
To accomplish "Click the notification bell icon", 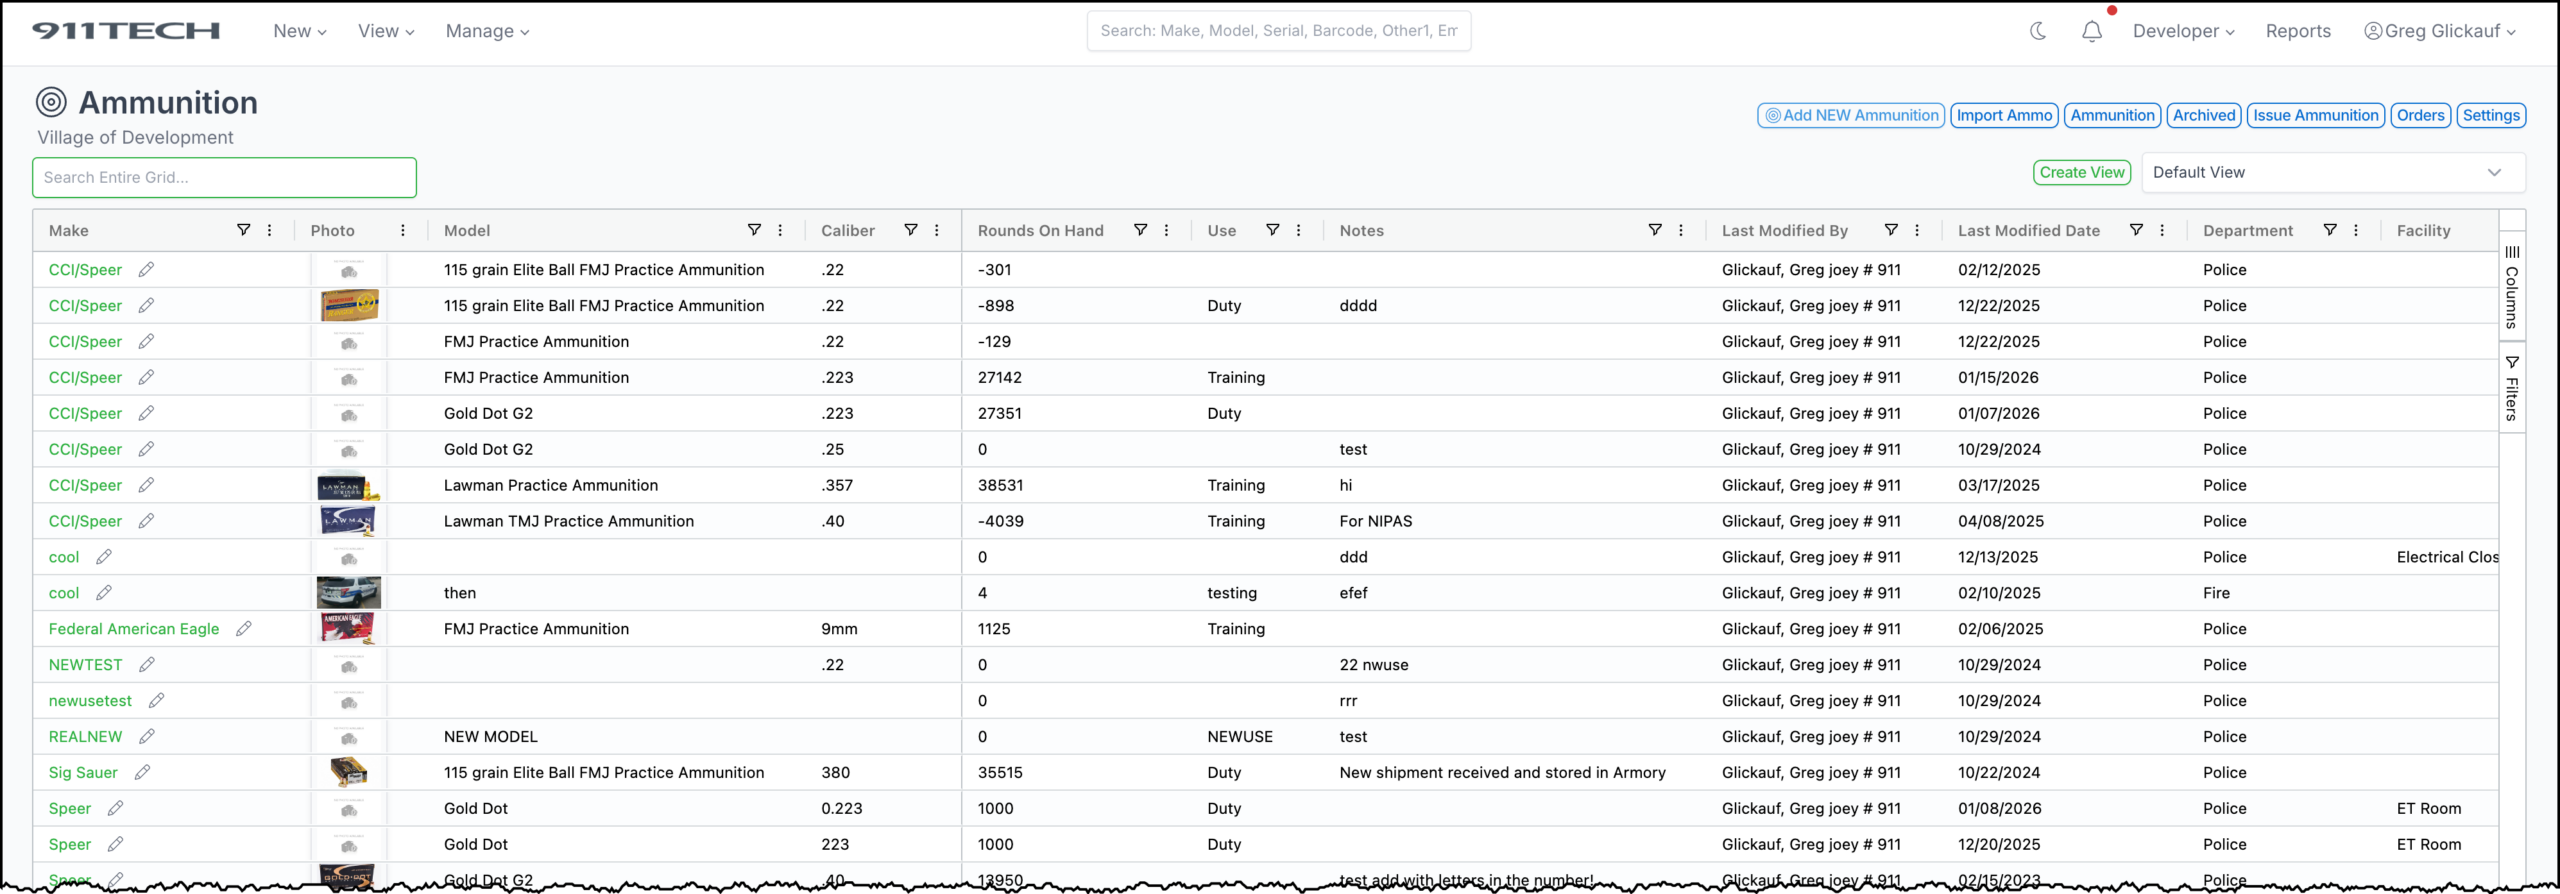I will tap(2091, 32).
